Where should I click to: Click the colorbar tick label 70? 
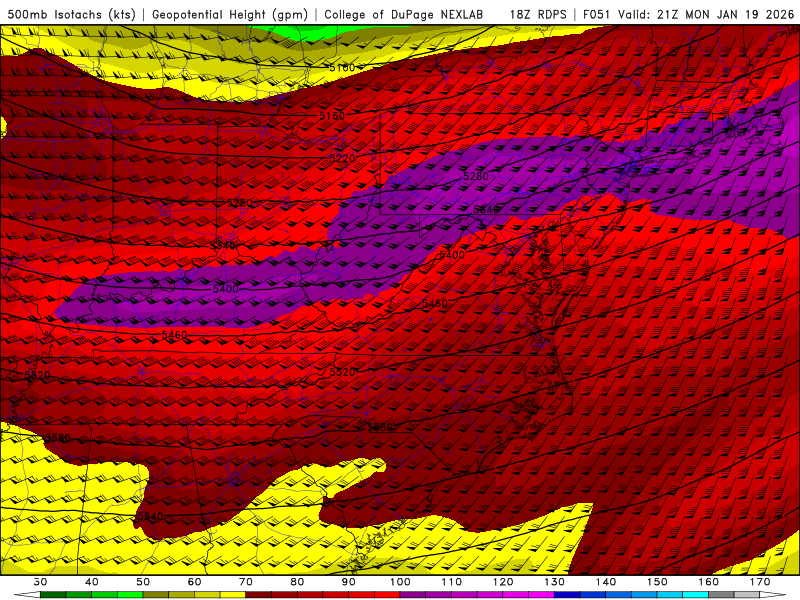[x=246, y=582]
